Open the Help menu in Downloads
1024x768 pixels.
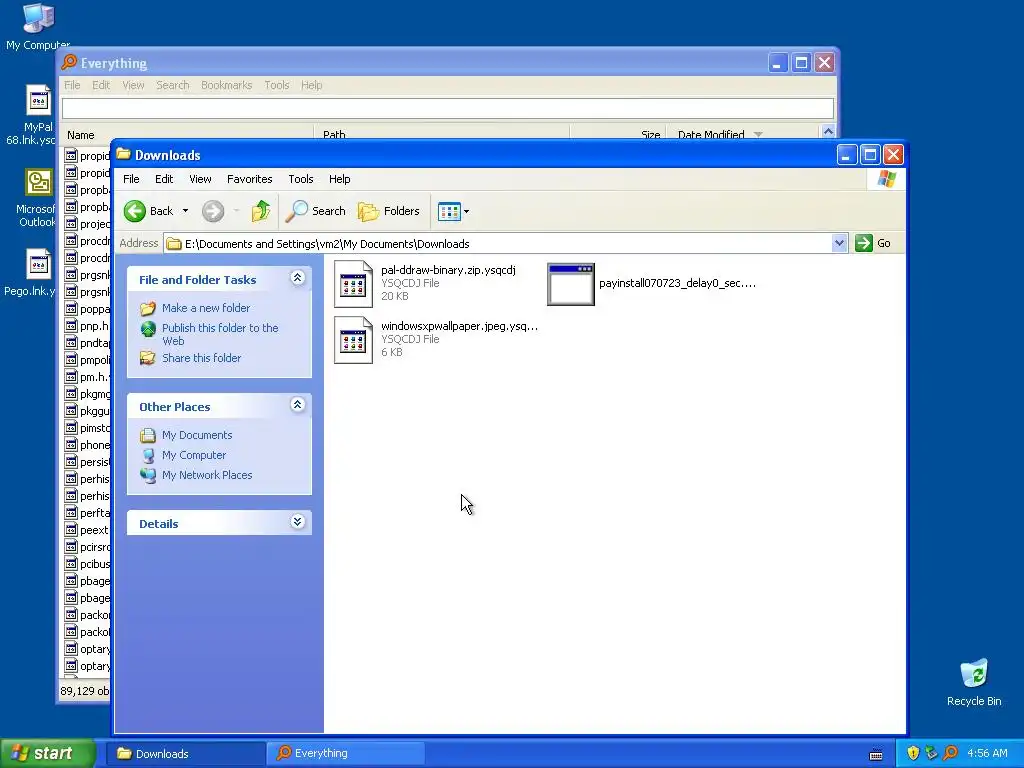click(340, 179)
